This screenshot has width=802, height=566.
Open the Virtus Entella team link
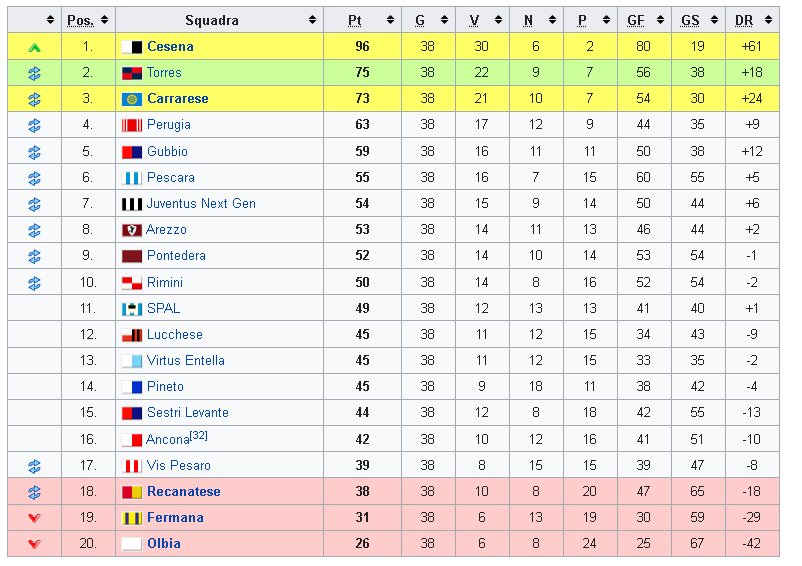[x=186, y=361]
